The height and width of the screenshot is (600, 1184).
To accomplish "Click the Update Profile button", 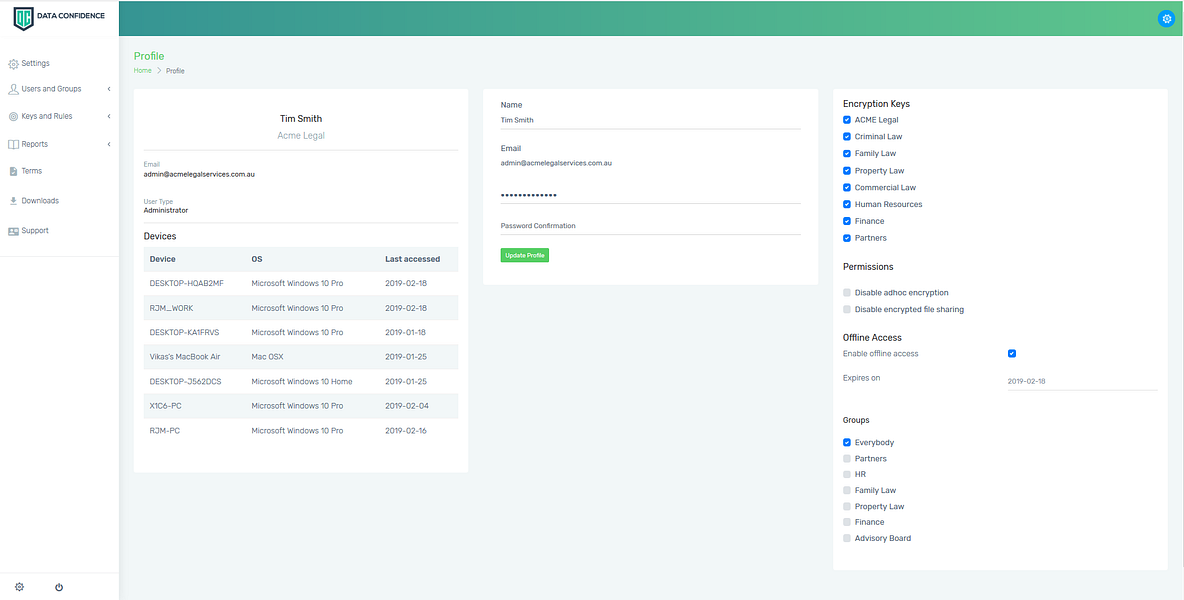I will [x=525, y=255].
